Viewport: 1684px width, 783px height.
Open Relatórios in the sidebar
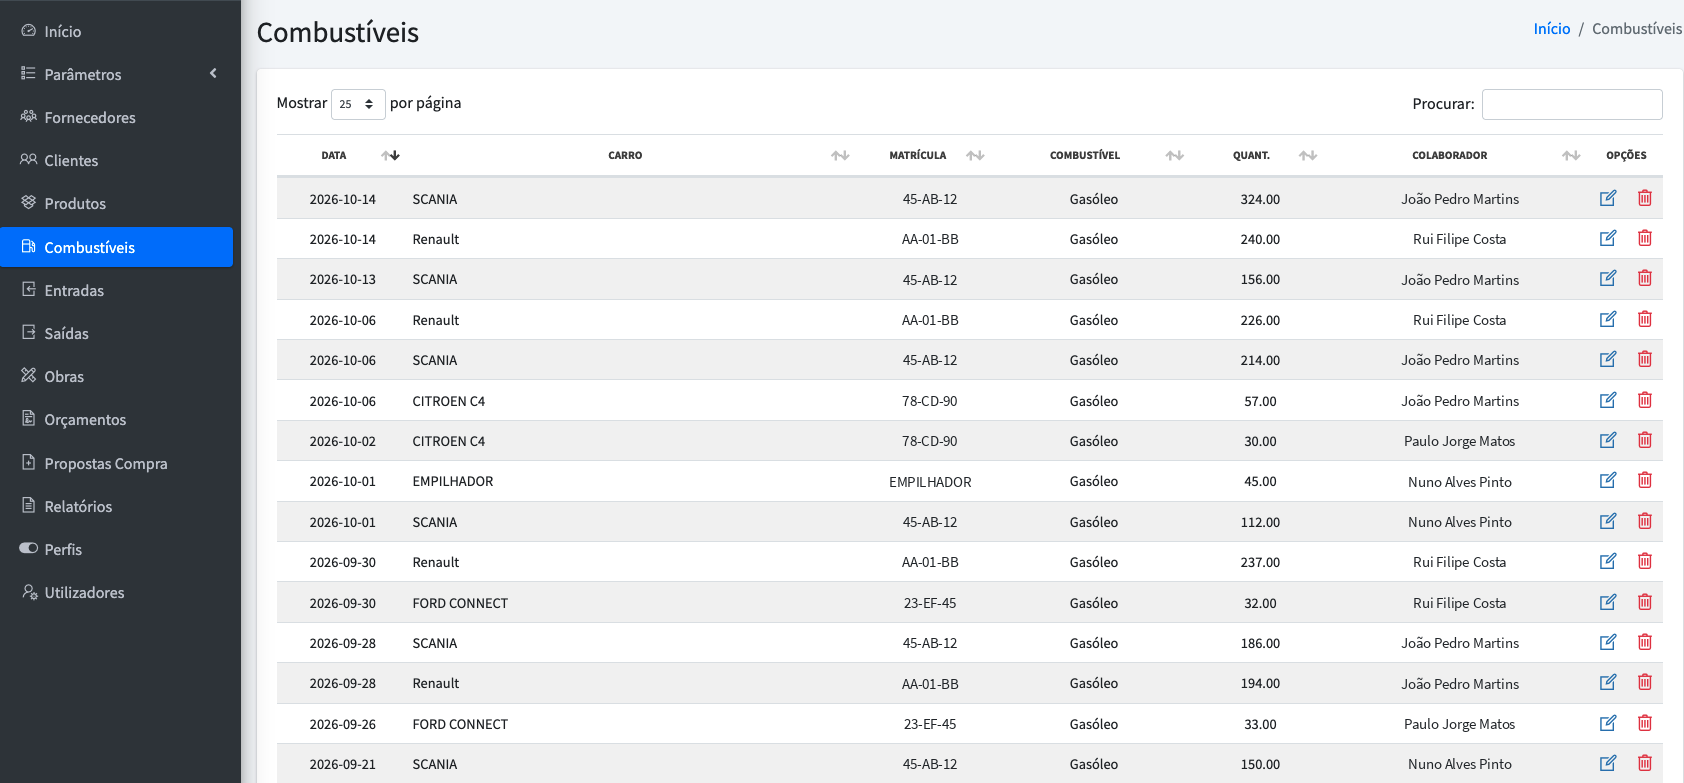[x=117, y=506]
